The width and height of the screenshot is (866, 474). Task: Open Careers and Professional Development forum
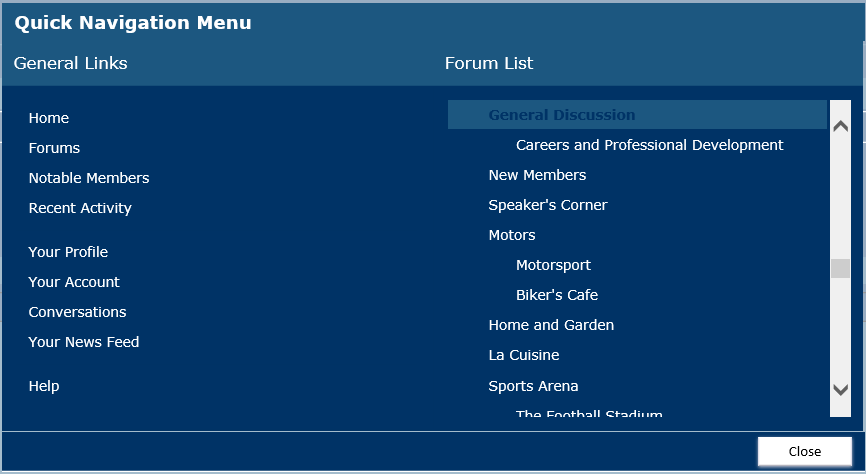tap(649, 145)
